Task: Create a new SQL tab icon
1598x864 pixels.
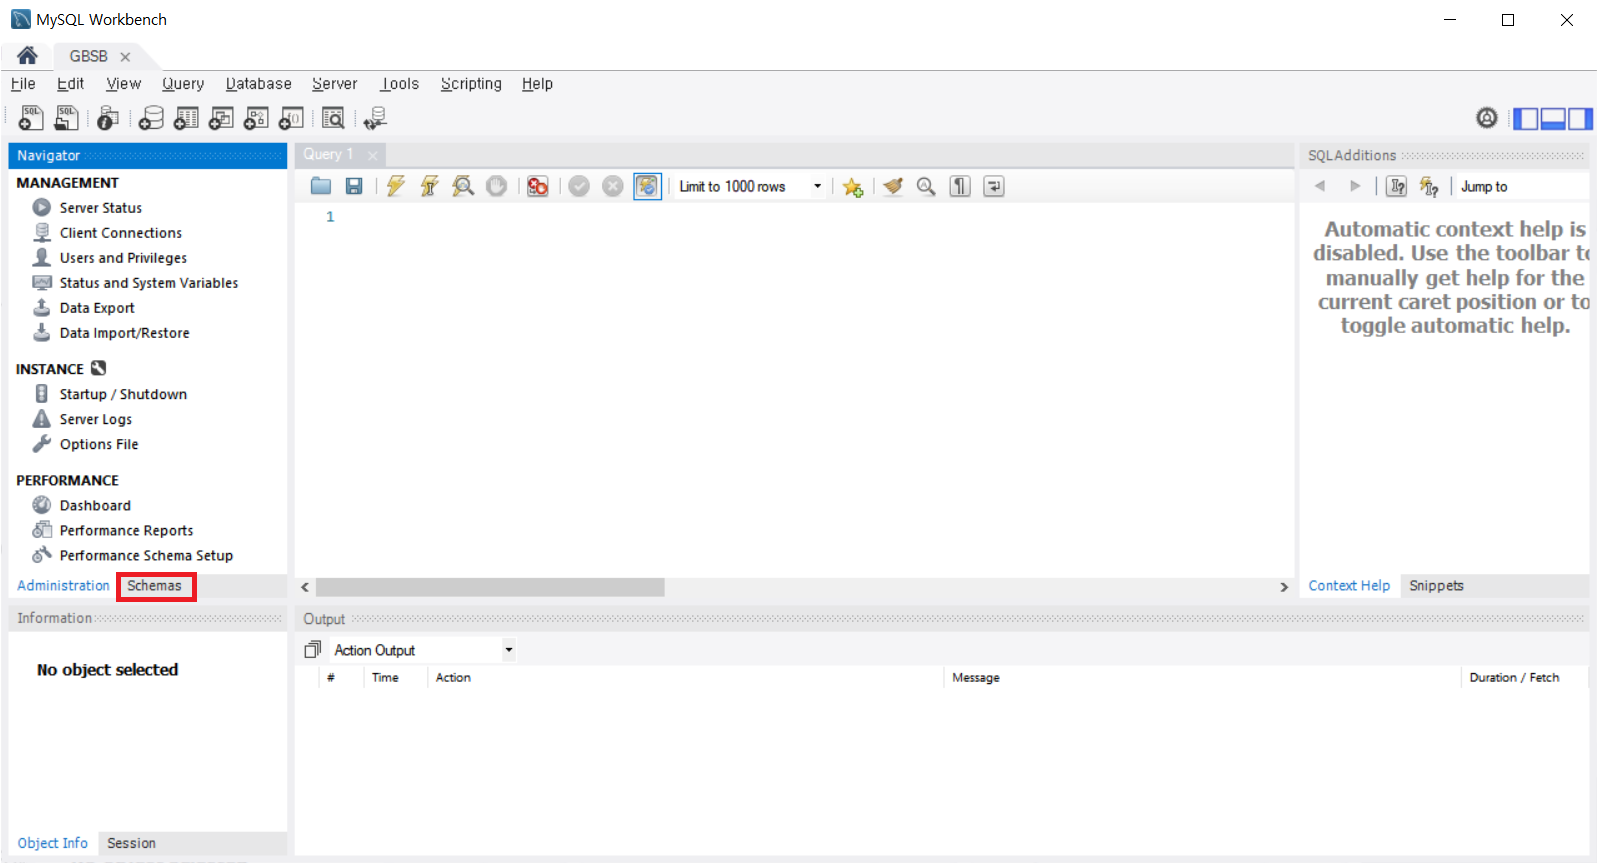Action: coord(31,118)
